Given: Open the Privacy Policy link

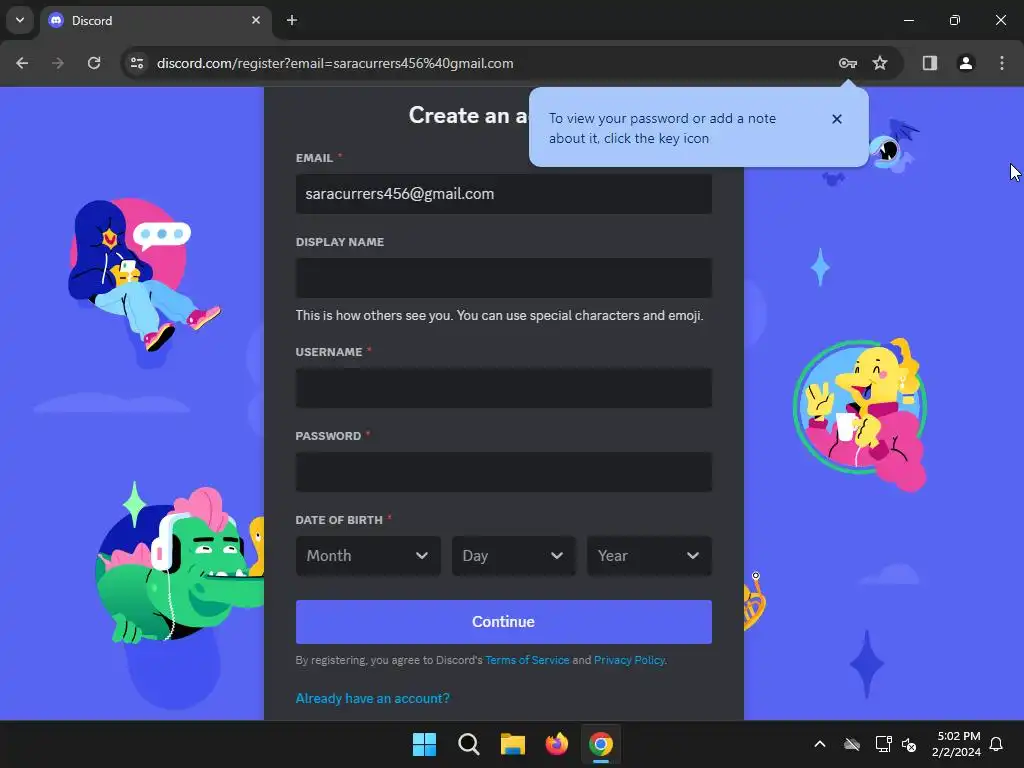Looking at the screenshot, I should (629, 660).
